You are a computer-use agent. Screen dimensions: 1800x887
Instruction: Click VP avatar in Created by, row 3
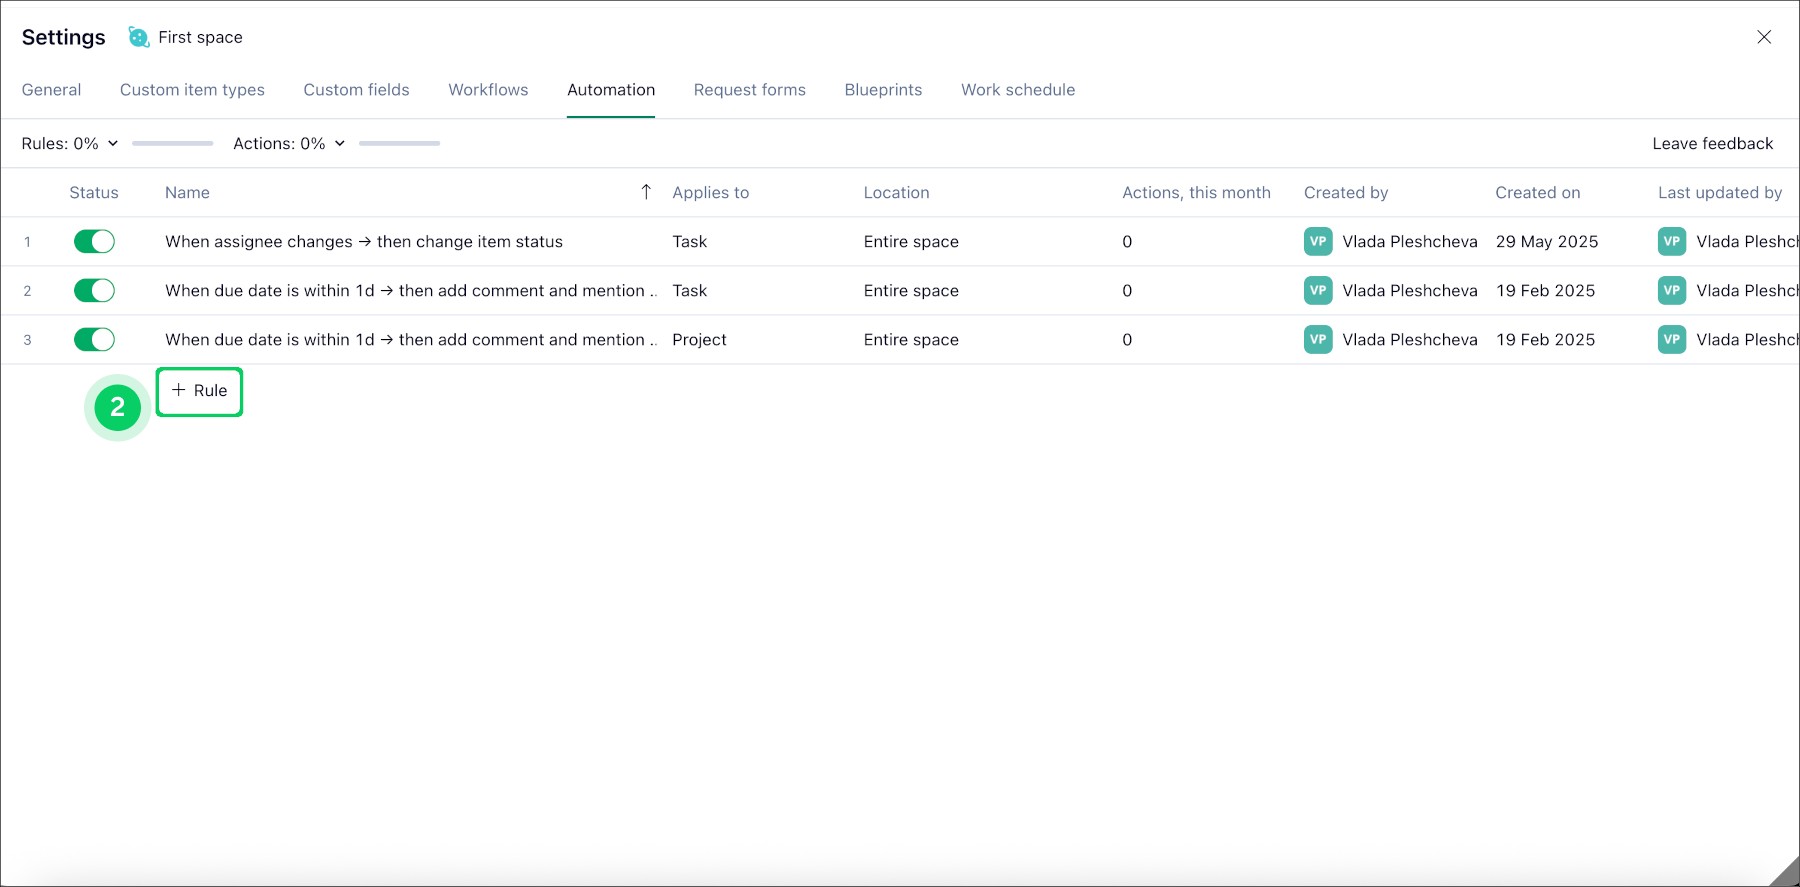(x=1318, y=340)
